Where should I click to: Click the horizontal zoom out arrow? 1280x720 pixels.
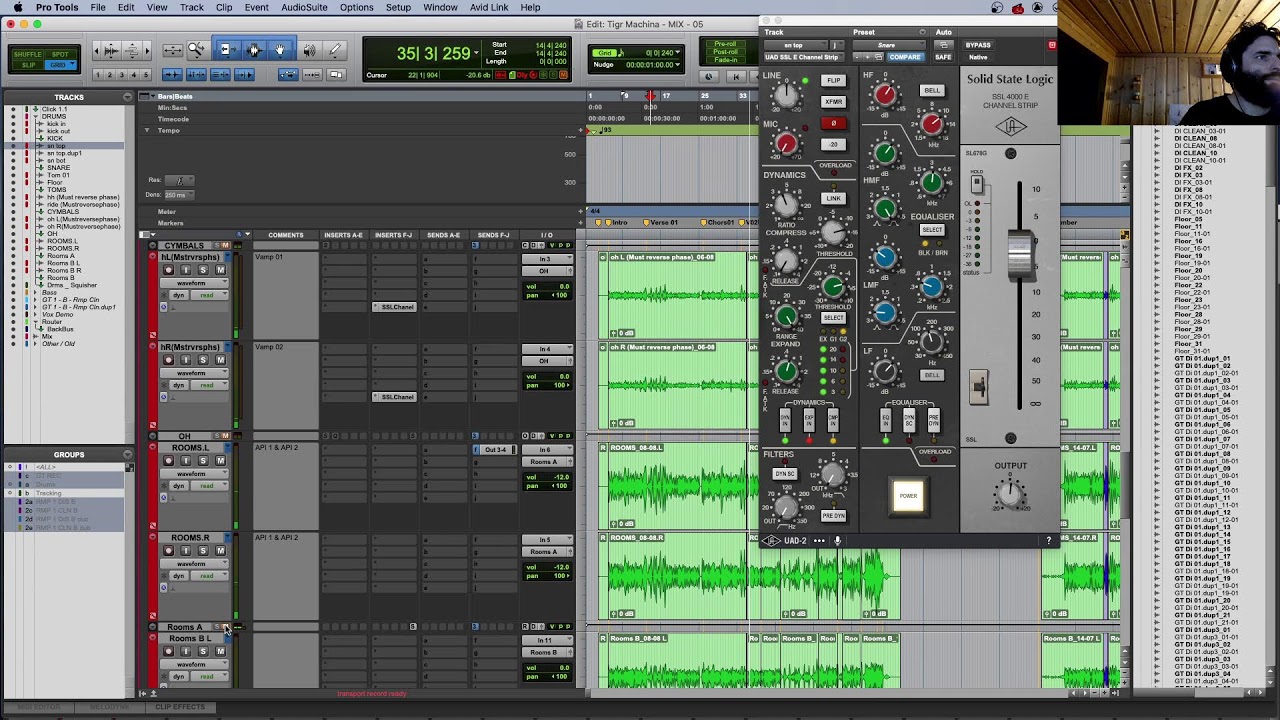pyautogui.click(x=96, y=50)
